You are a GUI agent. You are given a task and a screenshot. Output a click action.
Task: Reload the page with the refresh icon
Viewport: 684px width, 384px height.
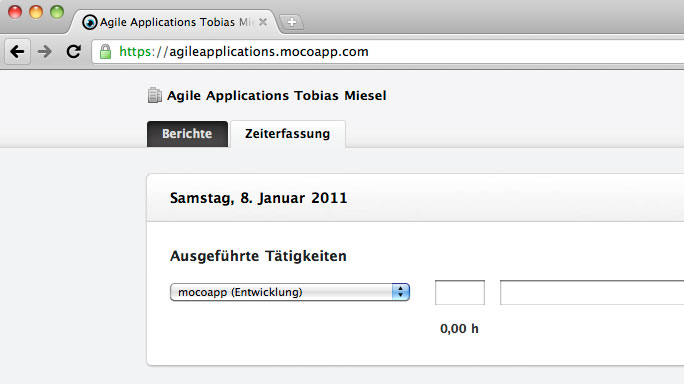(73, 51)
